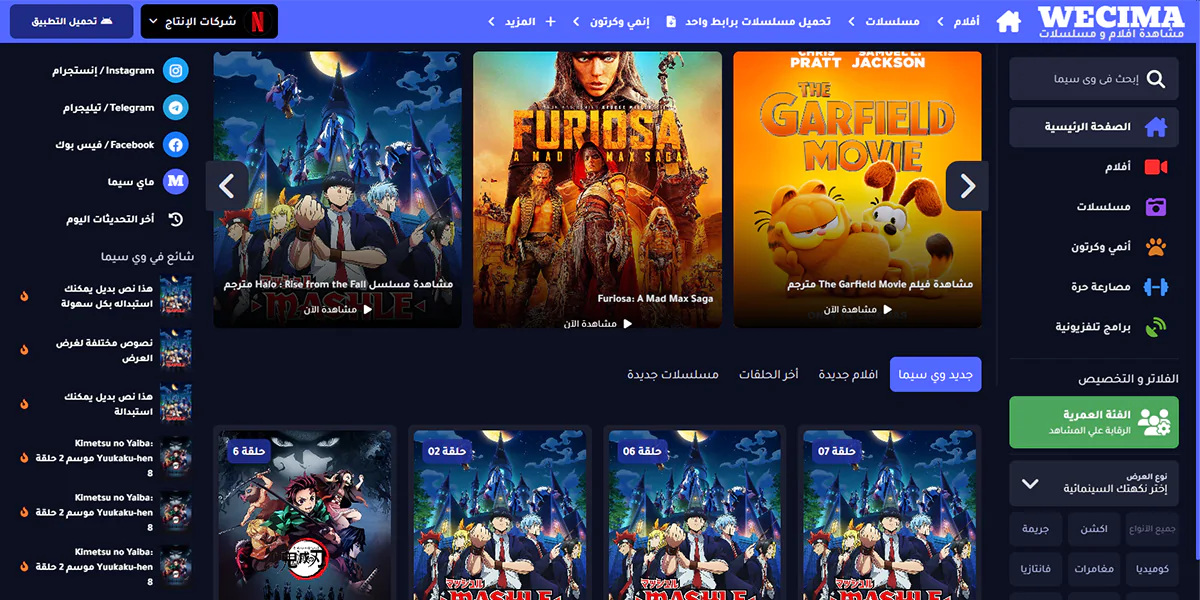
Task: Switch to the أخر الحلقات tab
Action: (x=769, y=374)
